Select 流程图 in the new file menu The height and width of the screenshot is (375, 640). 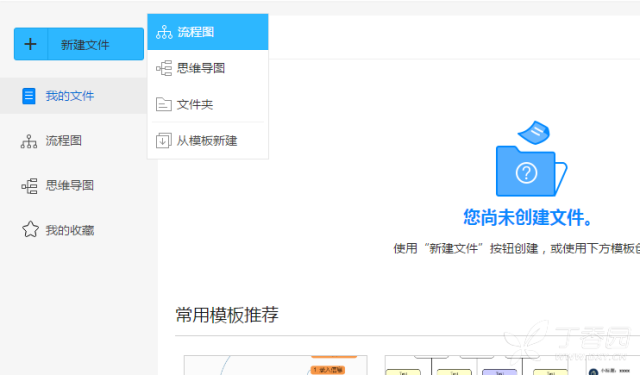(208, 32)
